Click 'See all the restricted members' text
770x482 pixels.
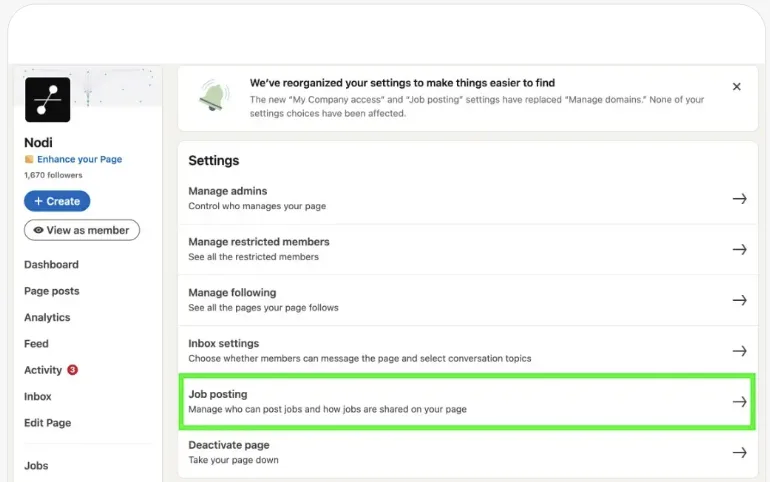click(253, 257)
